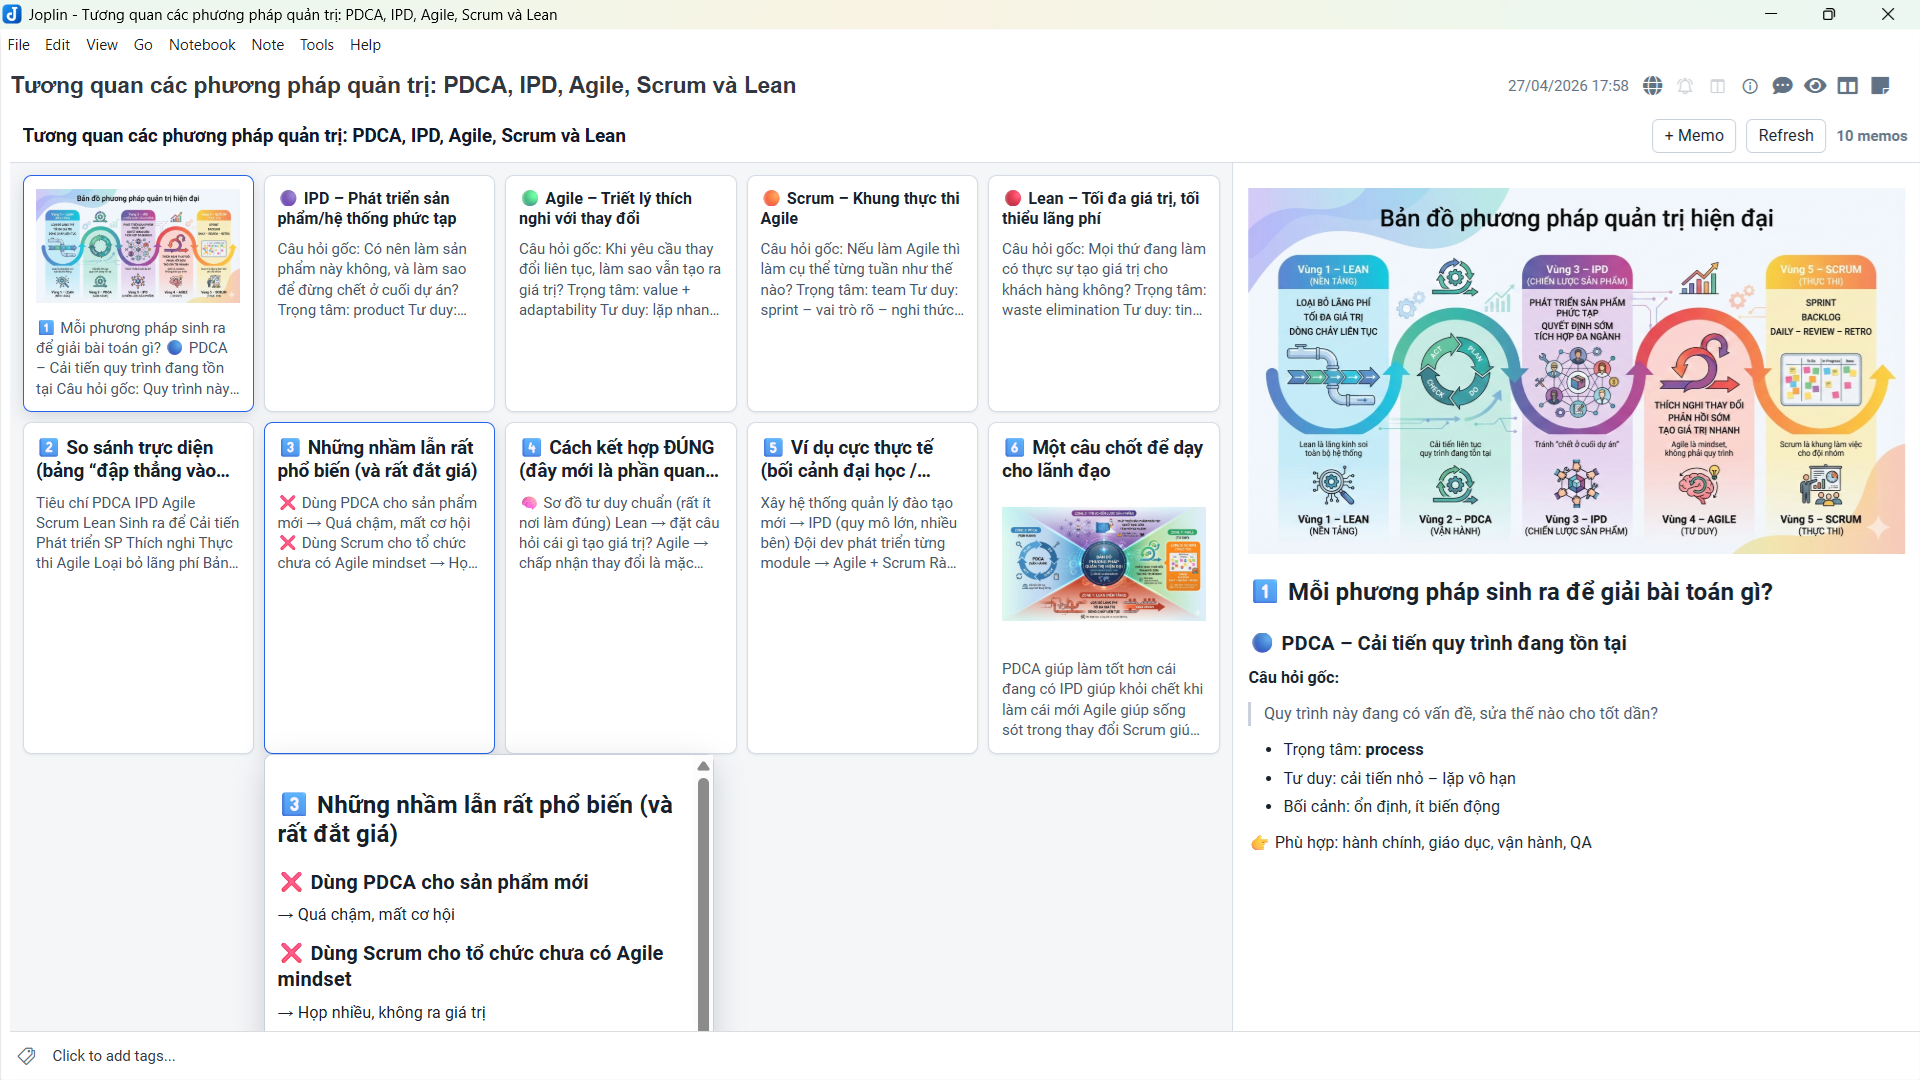1920x1080 pixels.
Task: Open note properties info icon
Action: 1750,86
